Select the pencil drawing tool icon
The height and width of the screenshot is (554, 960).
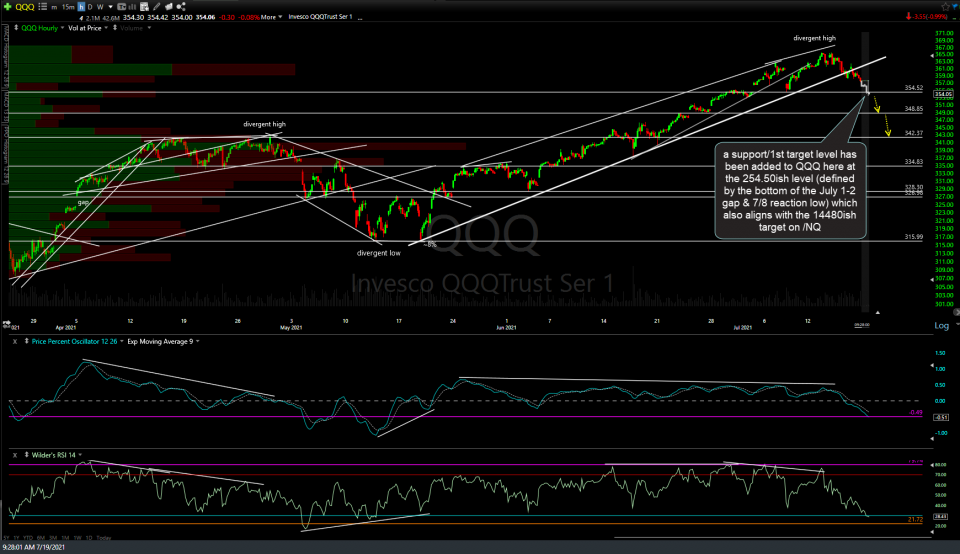point(157,7)
